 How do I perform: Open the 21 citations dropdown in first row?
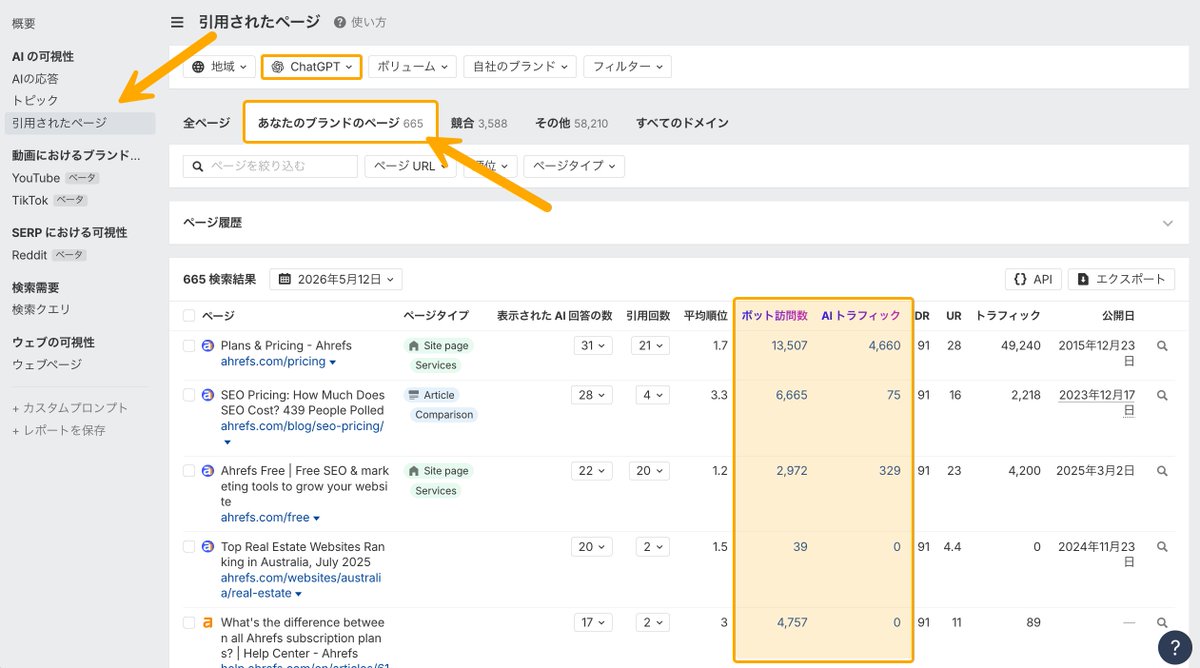point(651,346)
